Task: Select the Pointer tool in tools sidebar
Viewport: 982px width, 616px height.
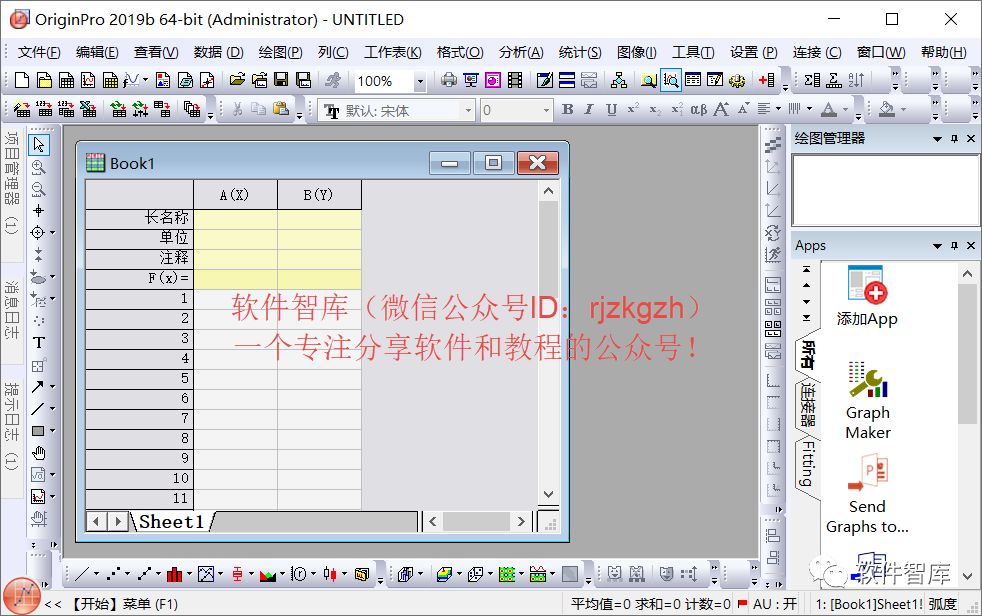Action: click(x=39, y=145)
